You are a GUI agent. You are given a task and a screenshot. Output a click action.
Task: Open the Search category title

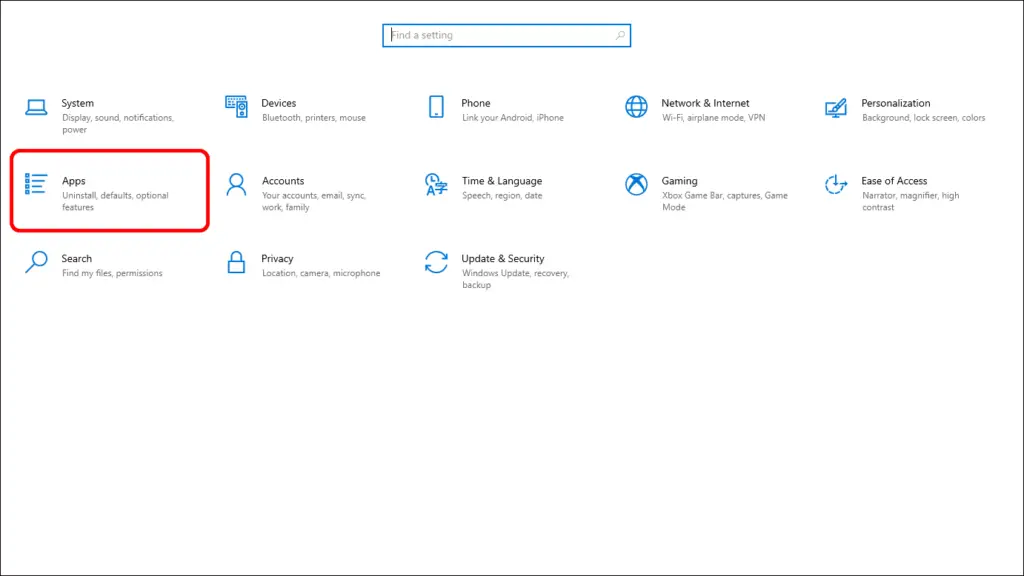76,259
